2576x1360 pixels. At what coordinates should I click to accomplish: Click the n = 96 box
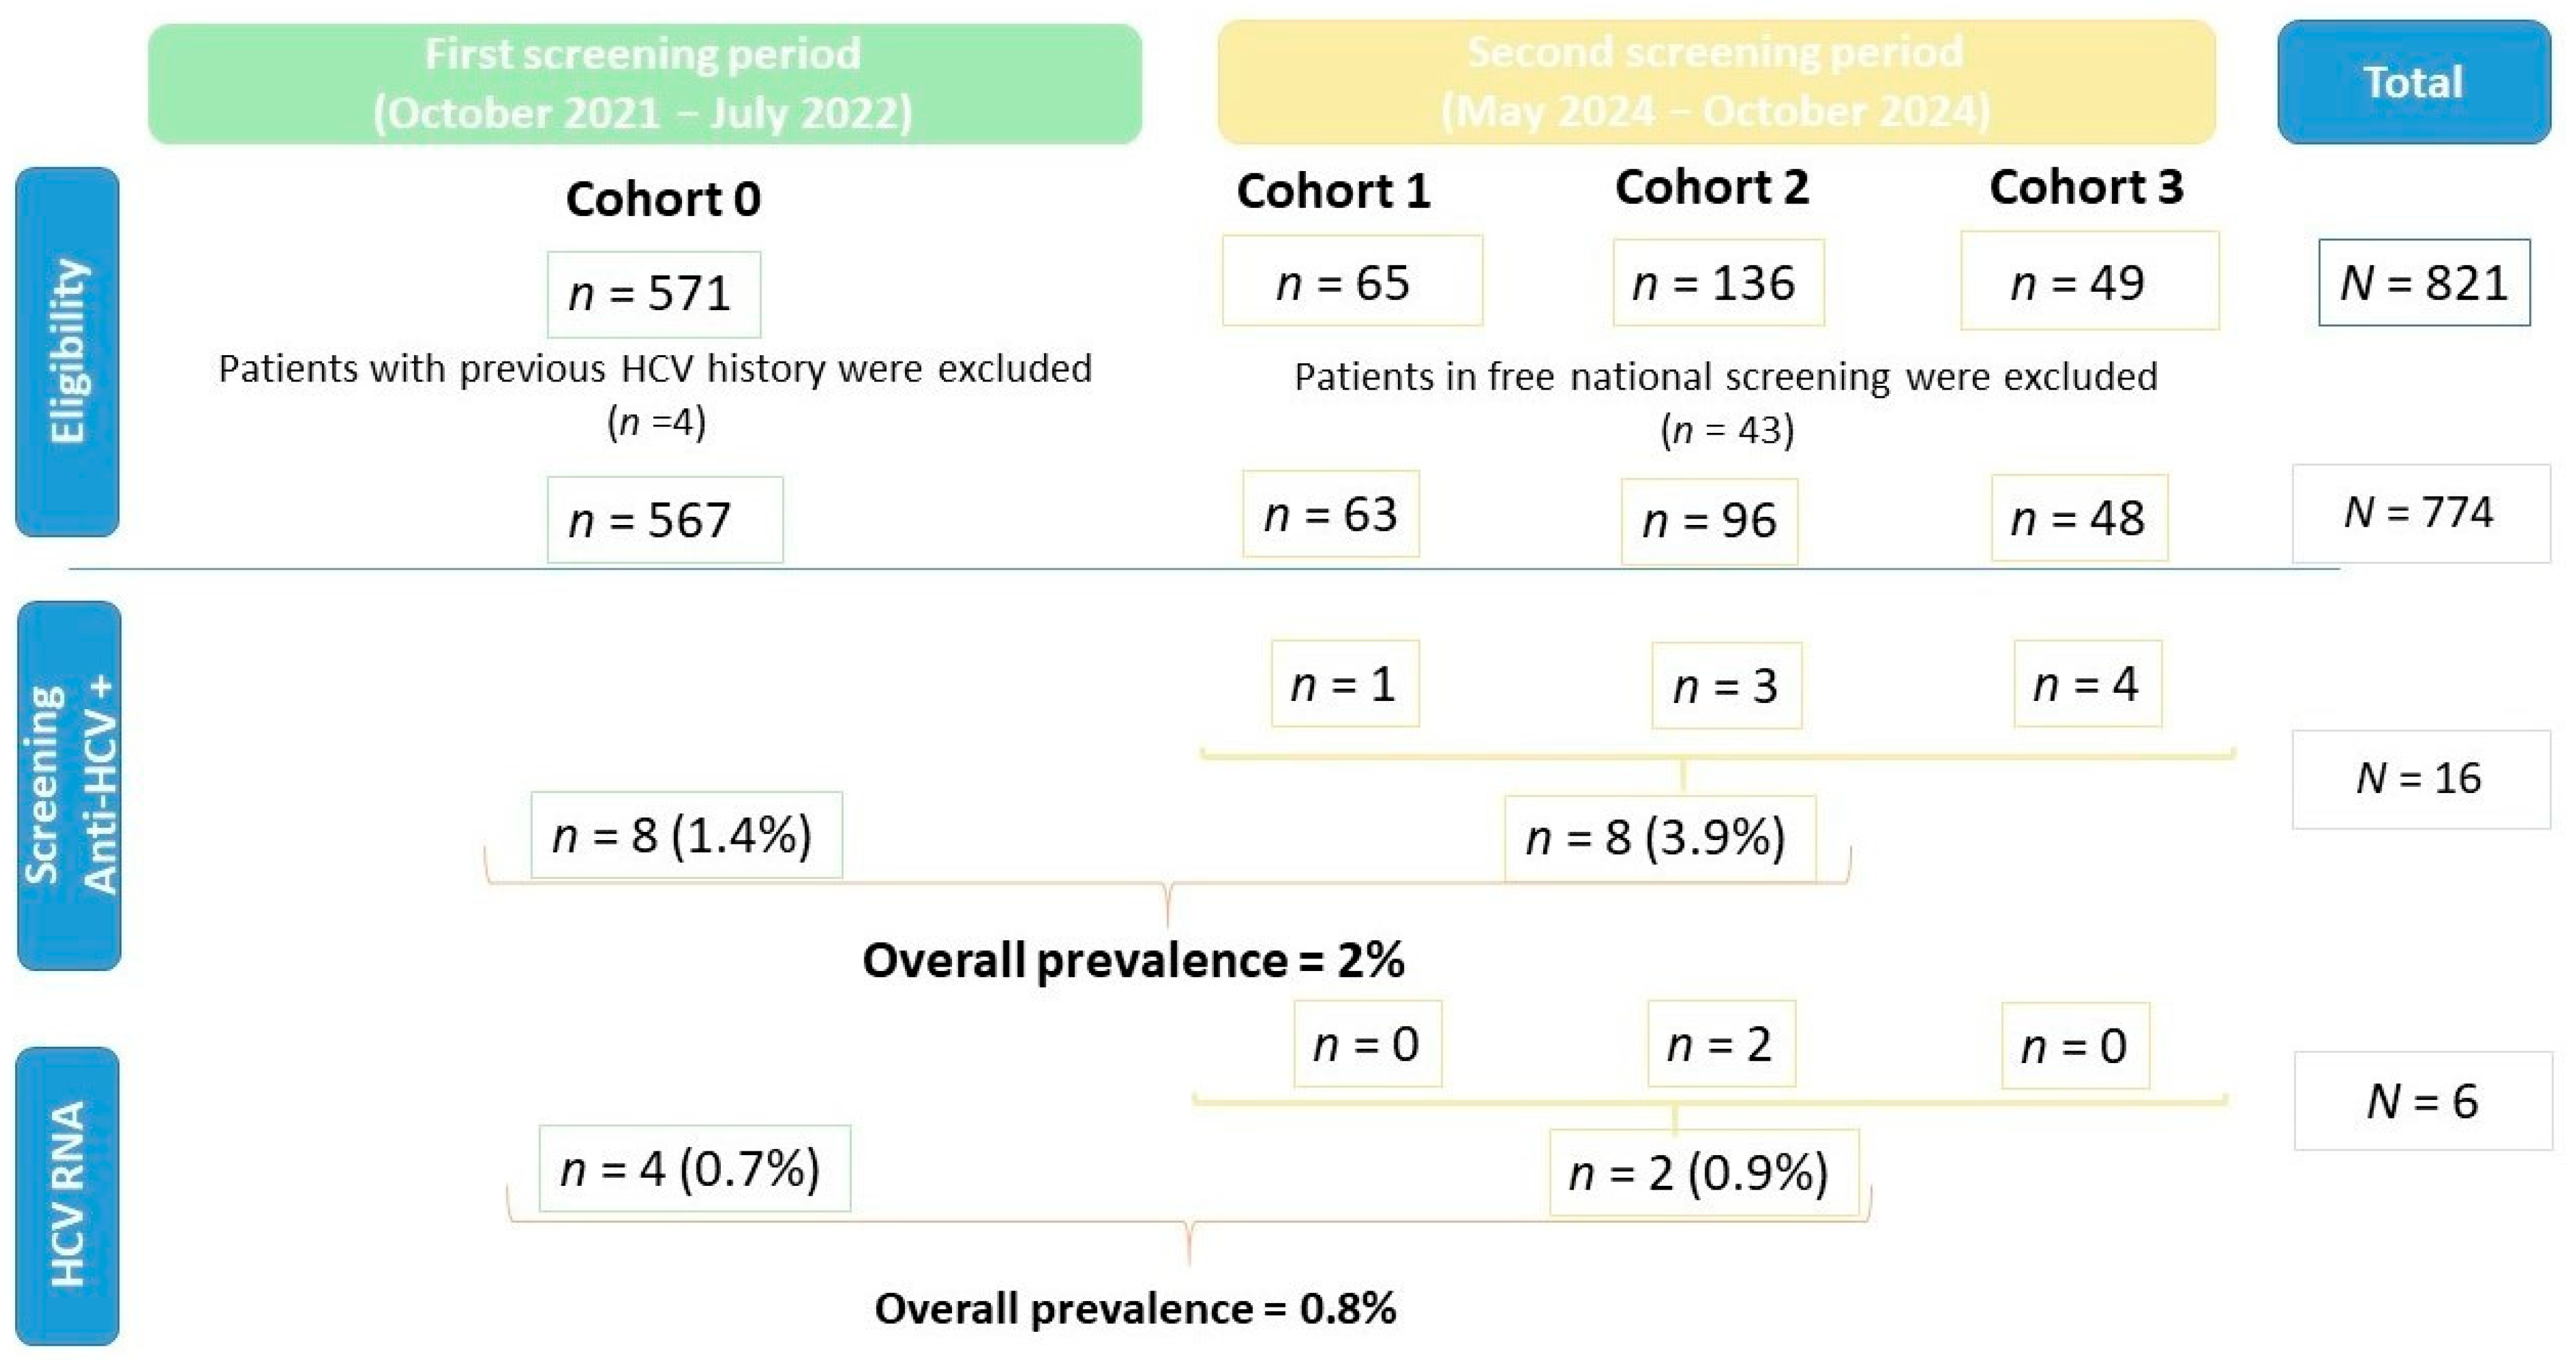click(1708, 521)
